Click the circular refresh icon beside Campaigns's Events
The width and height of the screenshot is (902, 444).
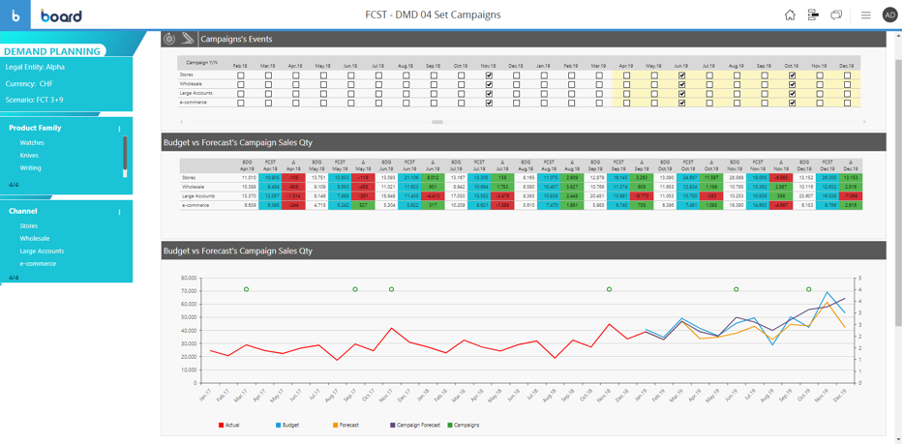pos(170,39)
